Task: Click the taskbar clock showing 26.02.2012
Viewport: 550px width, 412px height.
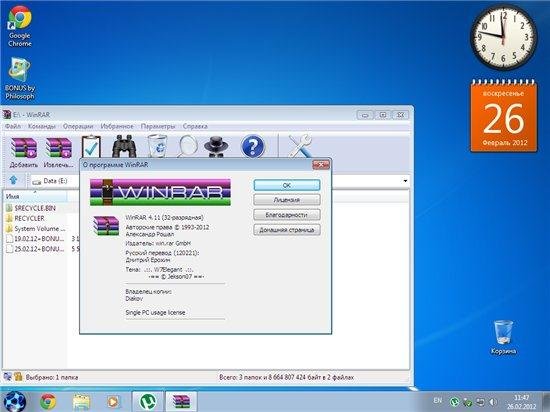Action: coord(521,402)
